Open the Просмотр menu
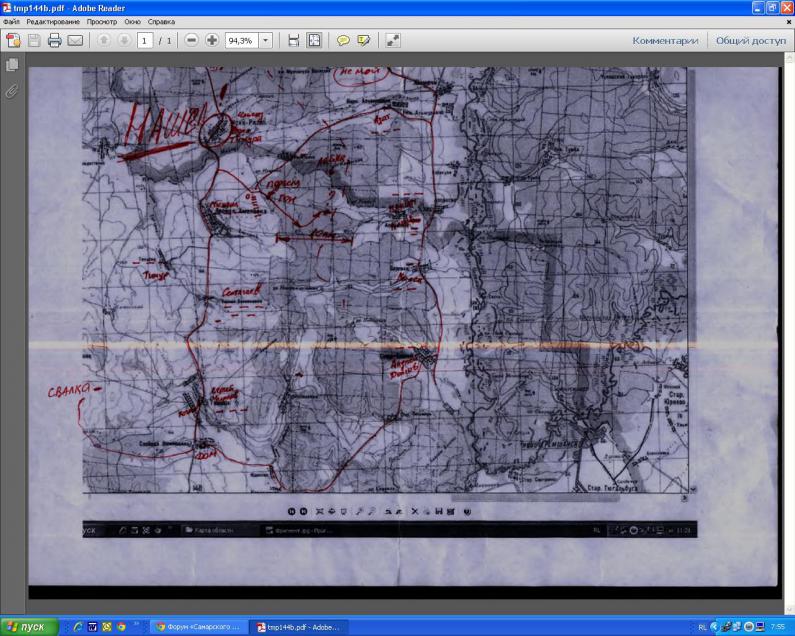The image size is (795, 636). click(x=102, y=21)
